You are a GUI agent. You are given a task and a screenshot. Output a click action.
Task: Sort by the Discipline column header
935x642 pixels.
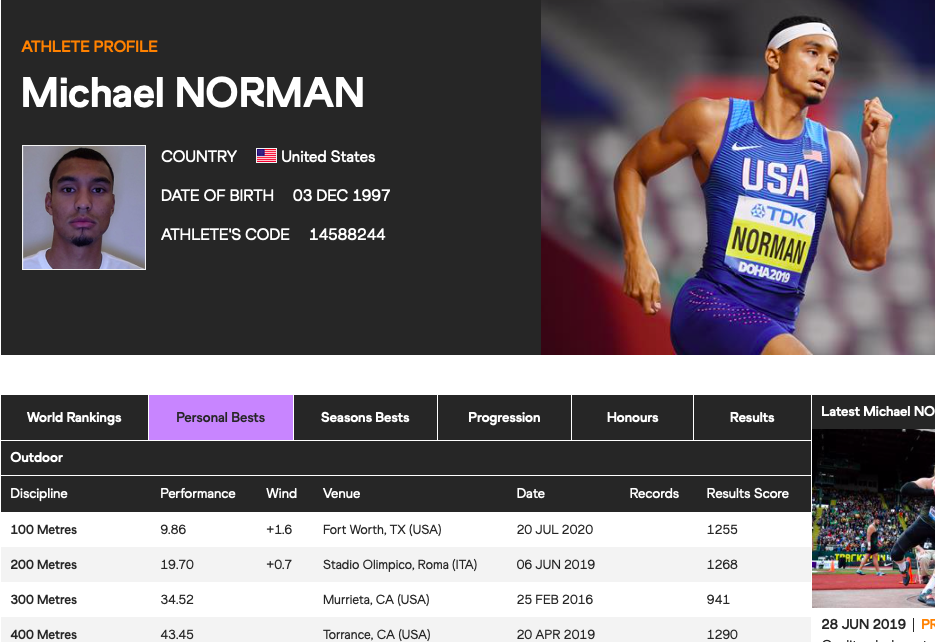(39, 494)
